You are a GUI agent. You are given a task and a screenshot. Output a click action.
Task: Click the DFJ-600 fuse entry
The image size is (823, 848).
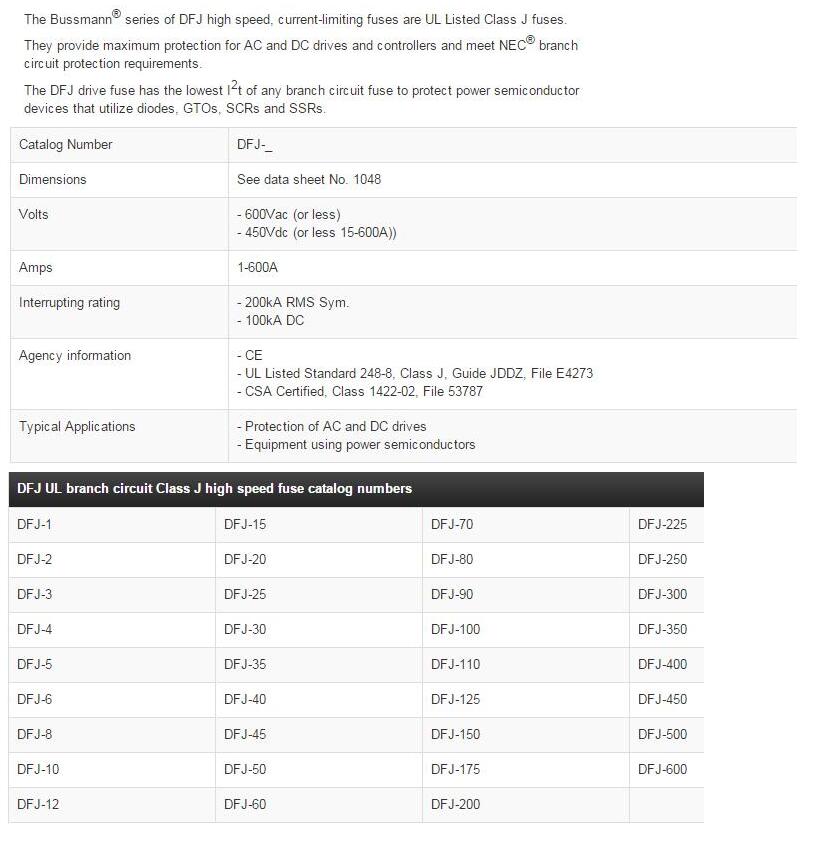662,769
